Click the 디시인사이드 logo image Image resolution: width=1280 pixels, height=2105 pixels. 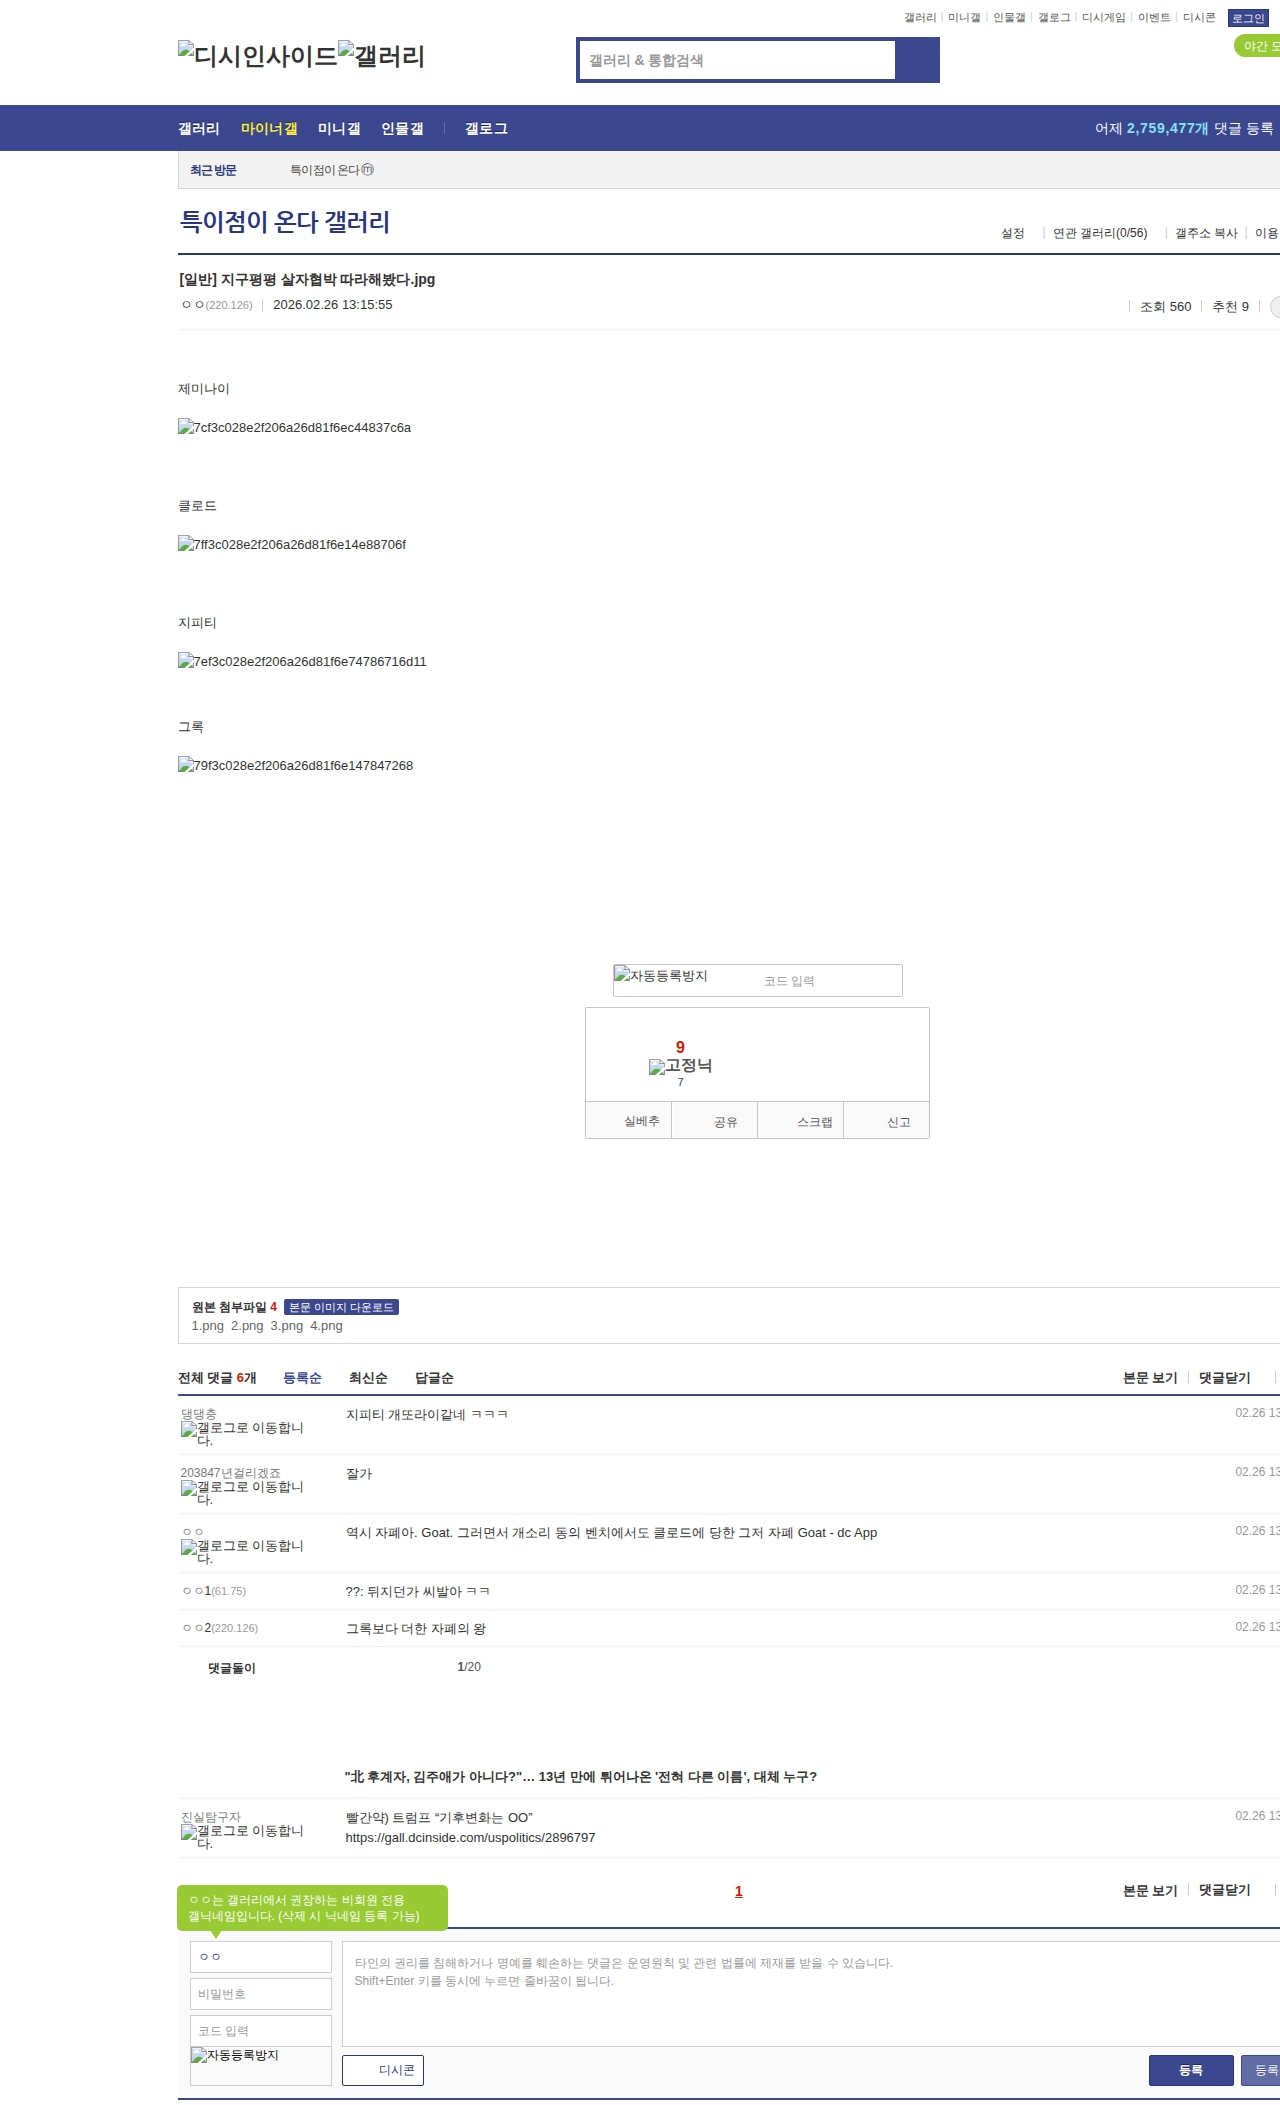[x=258, y=56]
